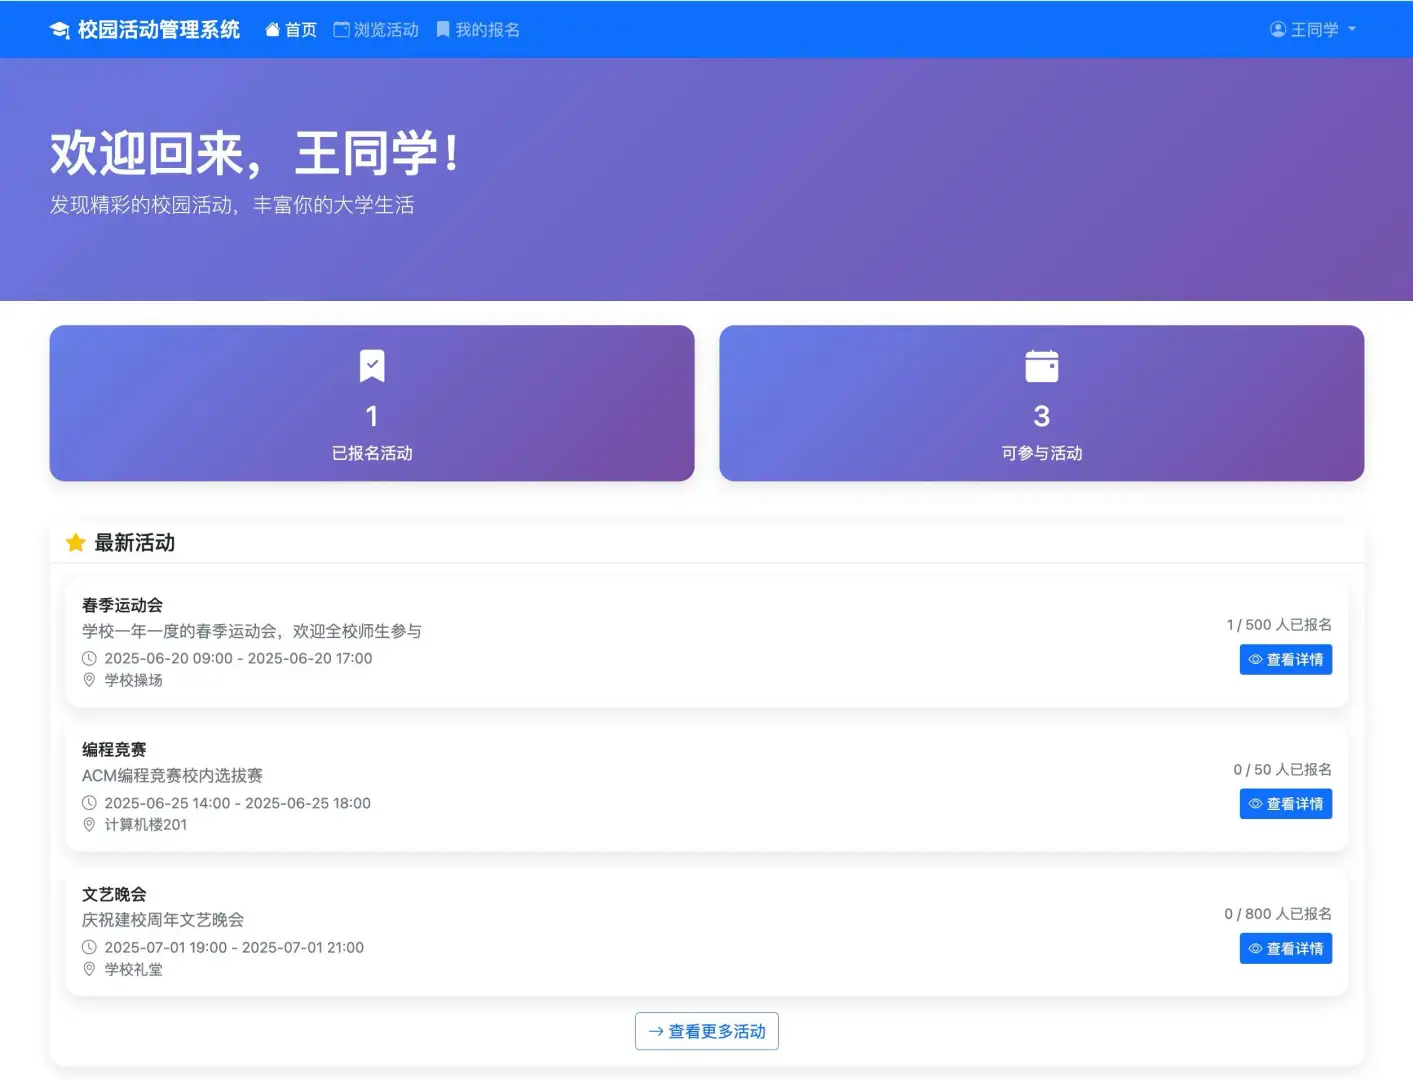
Task: Click the bookmark icon beside 我的报名
Action: point(442,29)
